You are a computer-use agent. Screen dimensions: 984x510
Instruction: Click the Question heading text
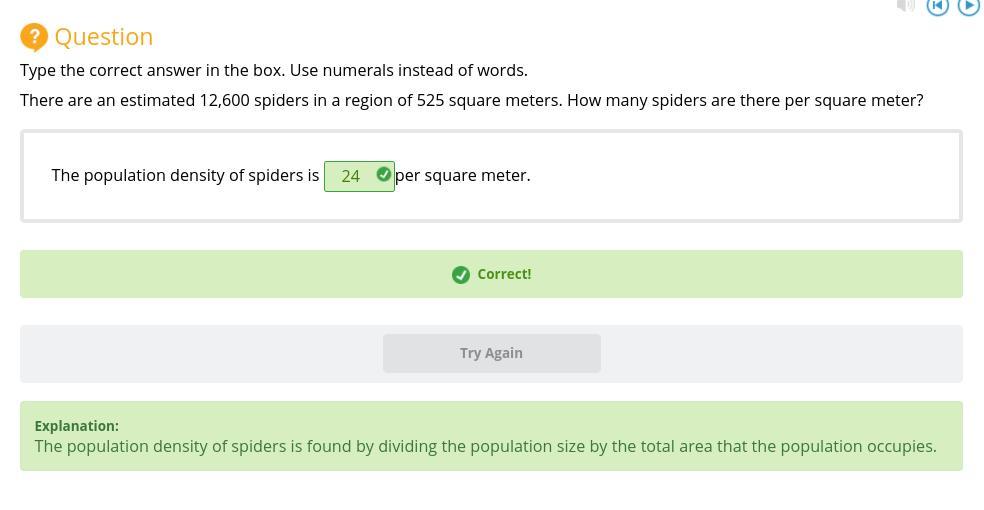(x=103, y=37)
